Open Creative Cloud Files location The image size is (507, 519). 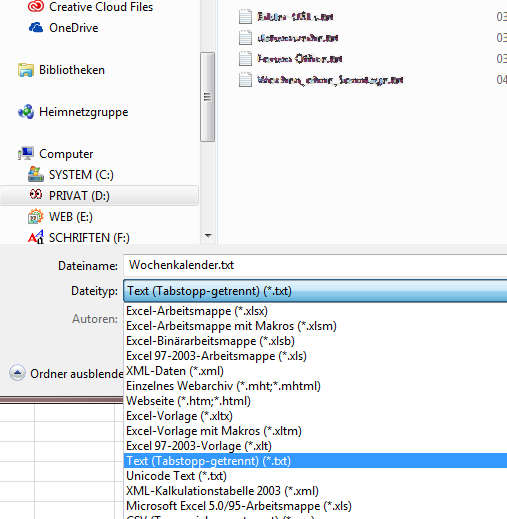click(x=101, y=7)
